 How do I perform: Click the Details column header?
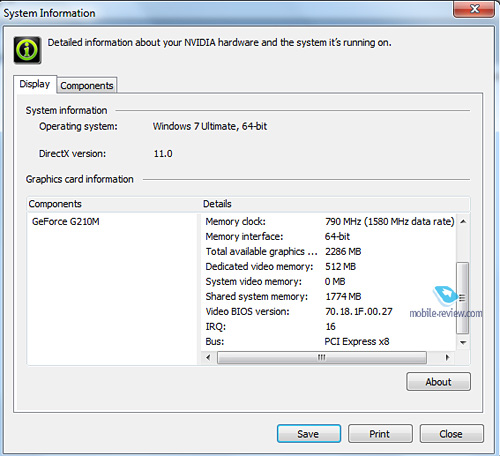[335, 204]
